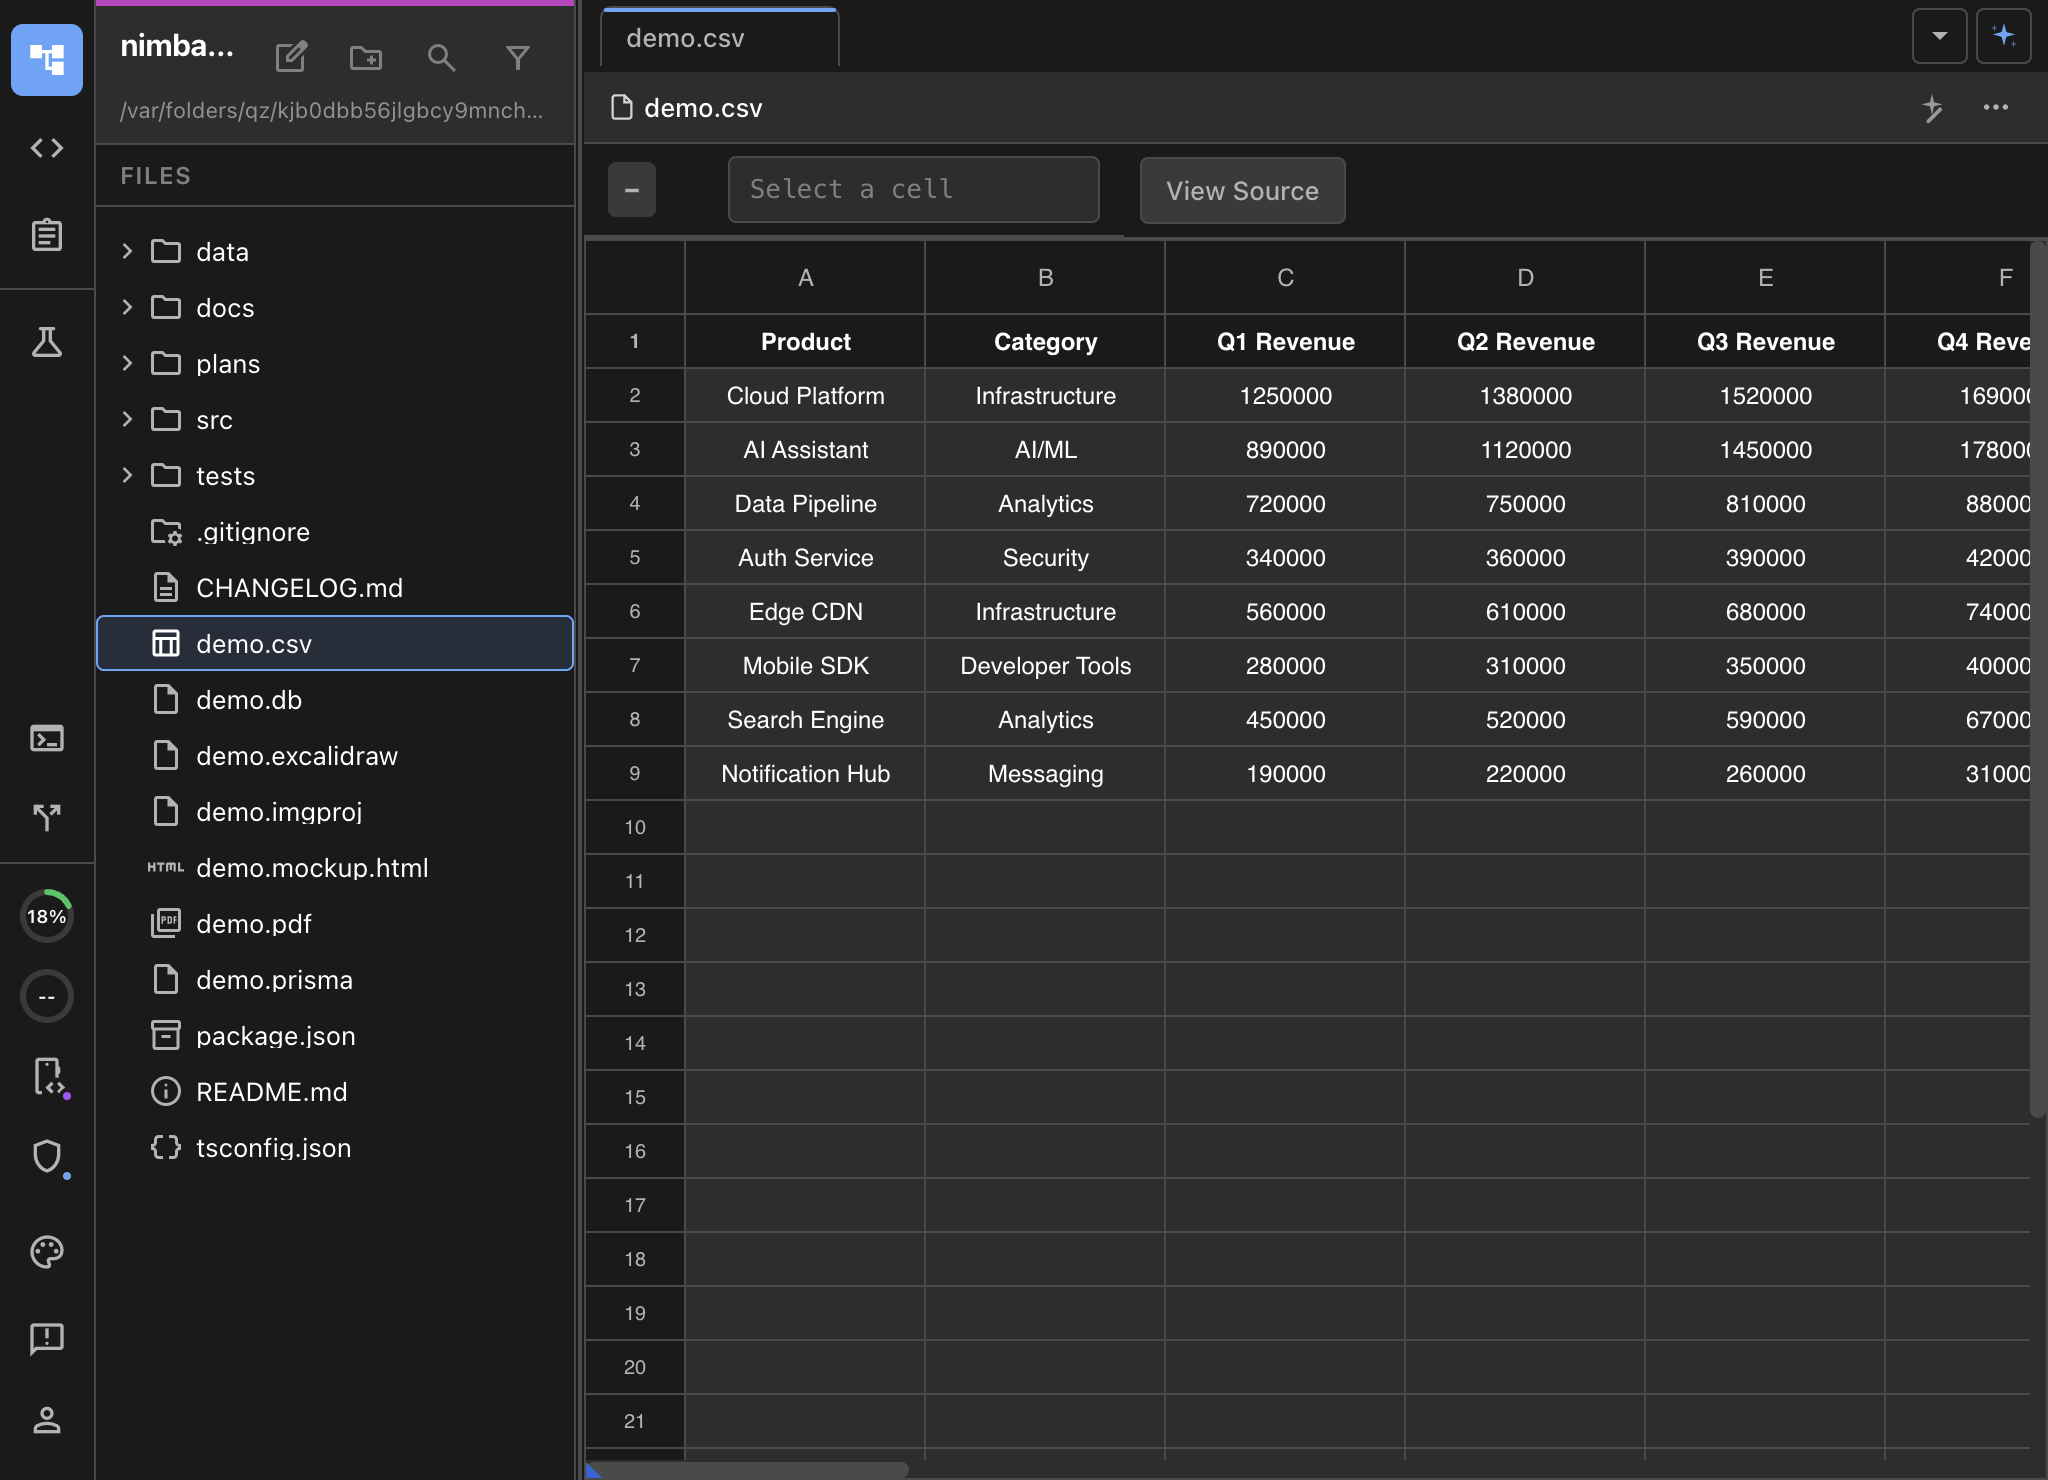This screenshot has width=2048, height=1480.
Task: Open the terminal icon in the sidebar
Action: pyautogui.click(x=47, y=738)
